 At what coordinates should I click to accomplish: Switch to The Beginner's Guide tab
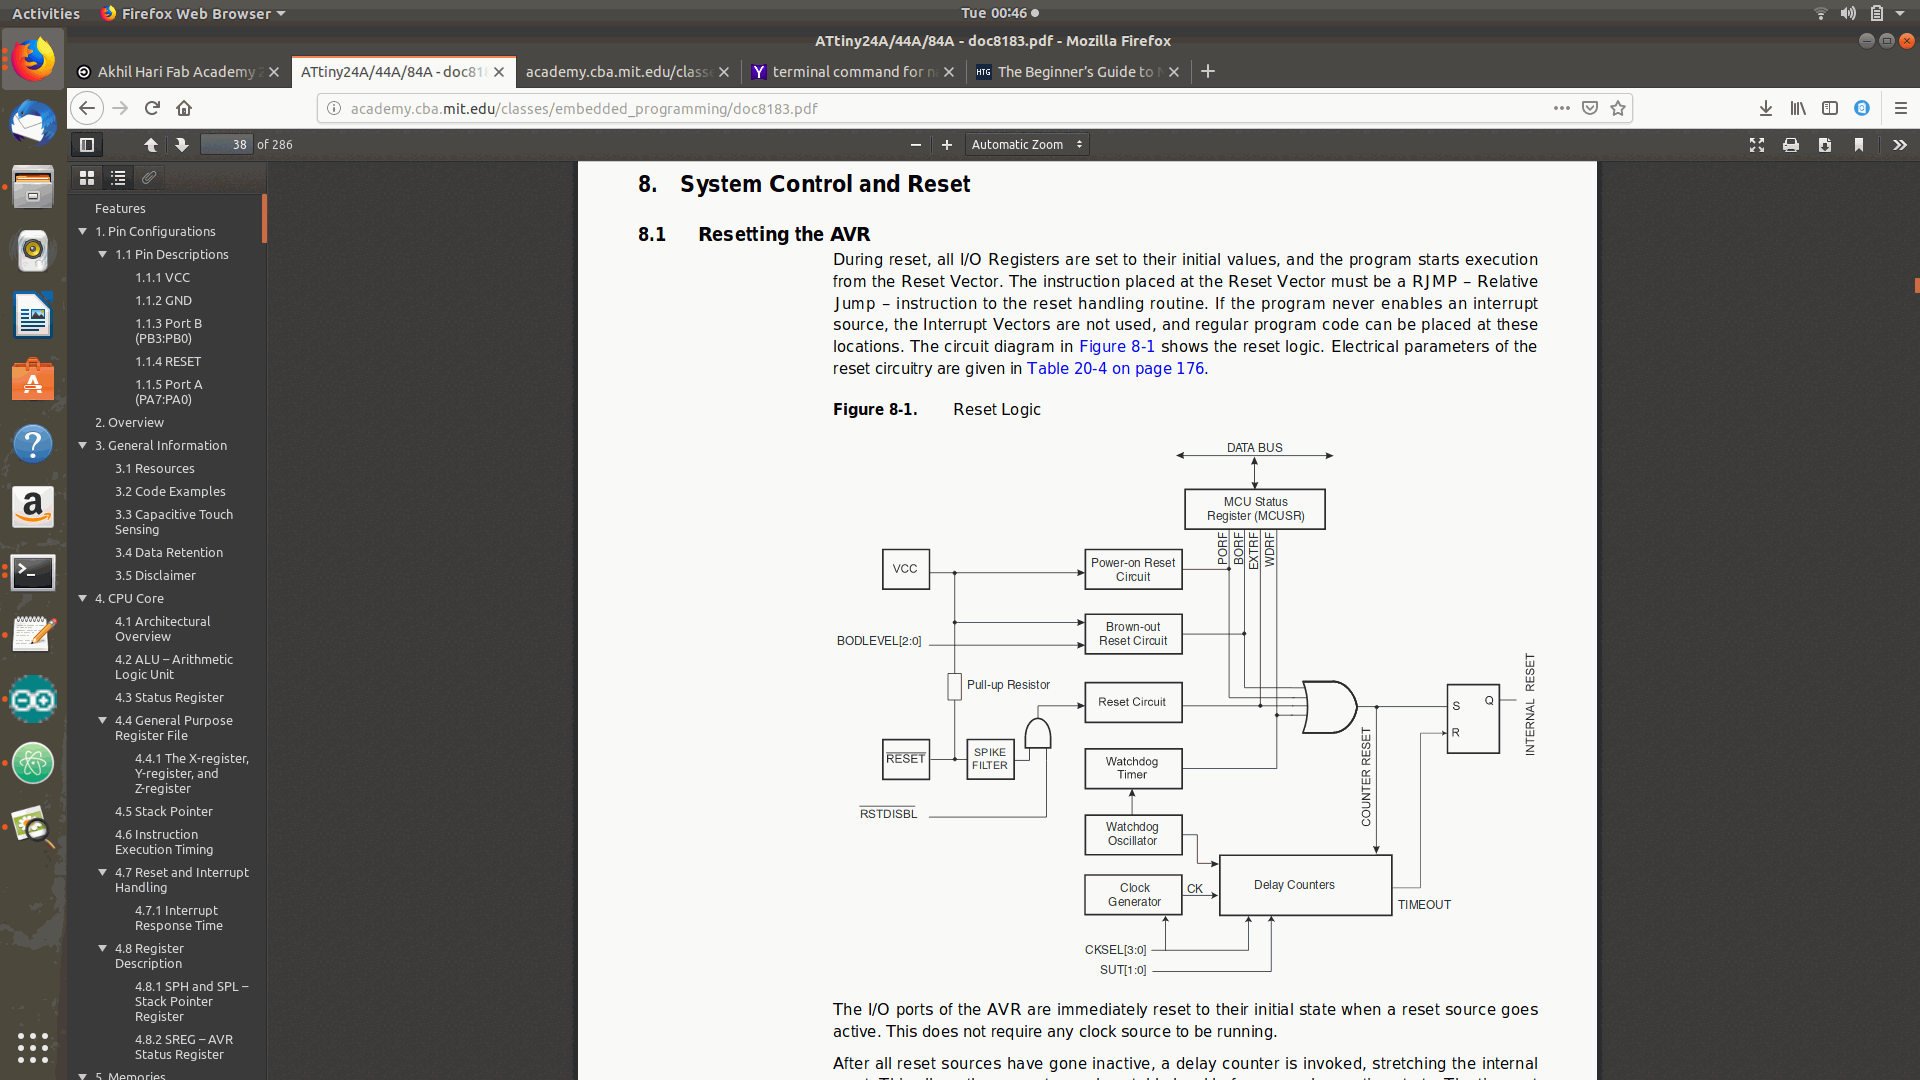click(x=1074, y=72)
